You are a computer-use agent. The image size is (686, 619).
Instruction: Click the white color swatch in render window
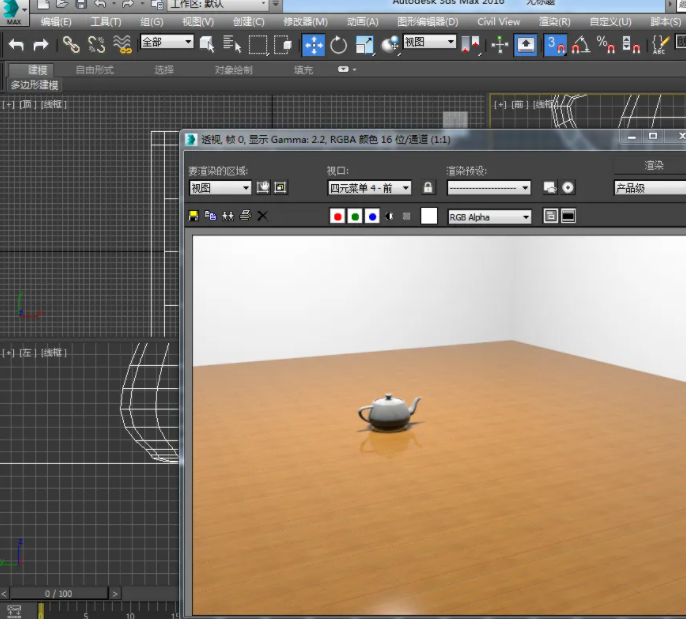[429, 216]
